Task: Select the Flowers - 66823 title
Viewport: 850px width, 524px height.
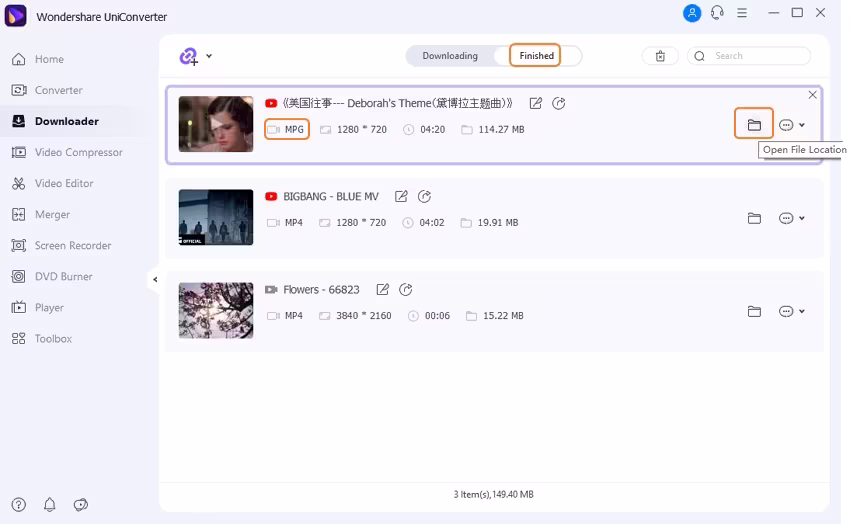Action: pyautogui.click(x=321, y=290)
